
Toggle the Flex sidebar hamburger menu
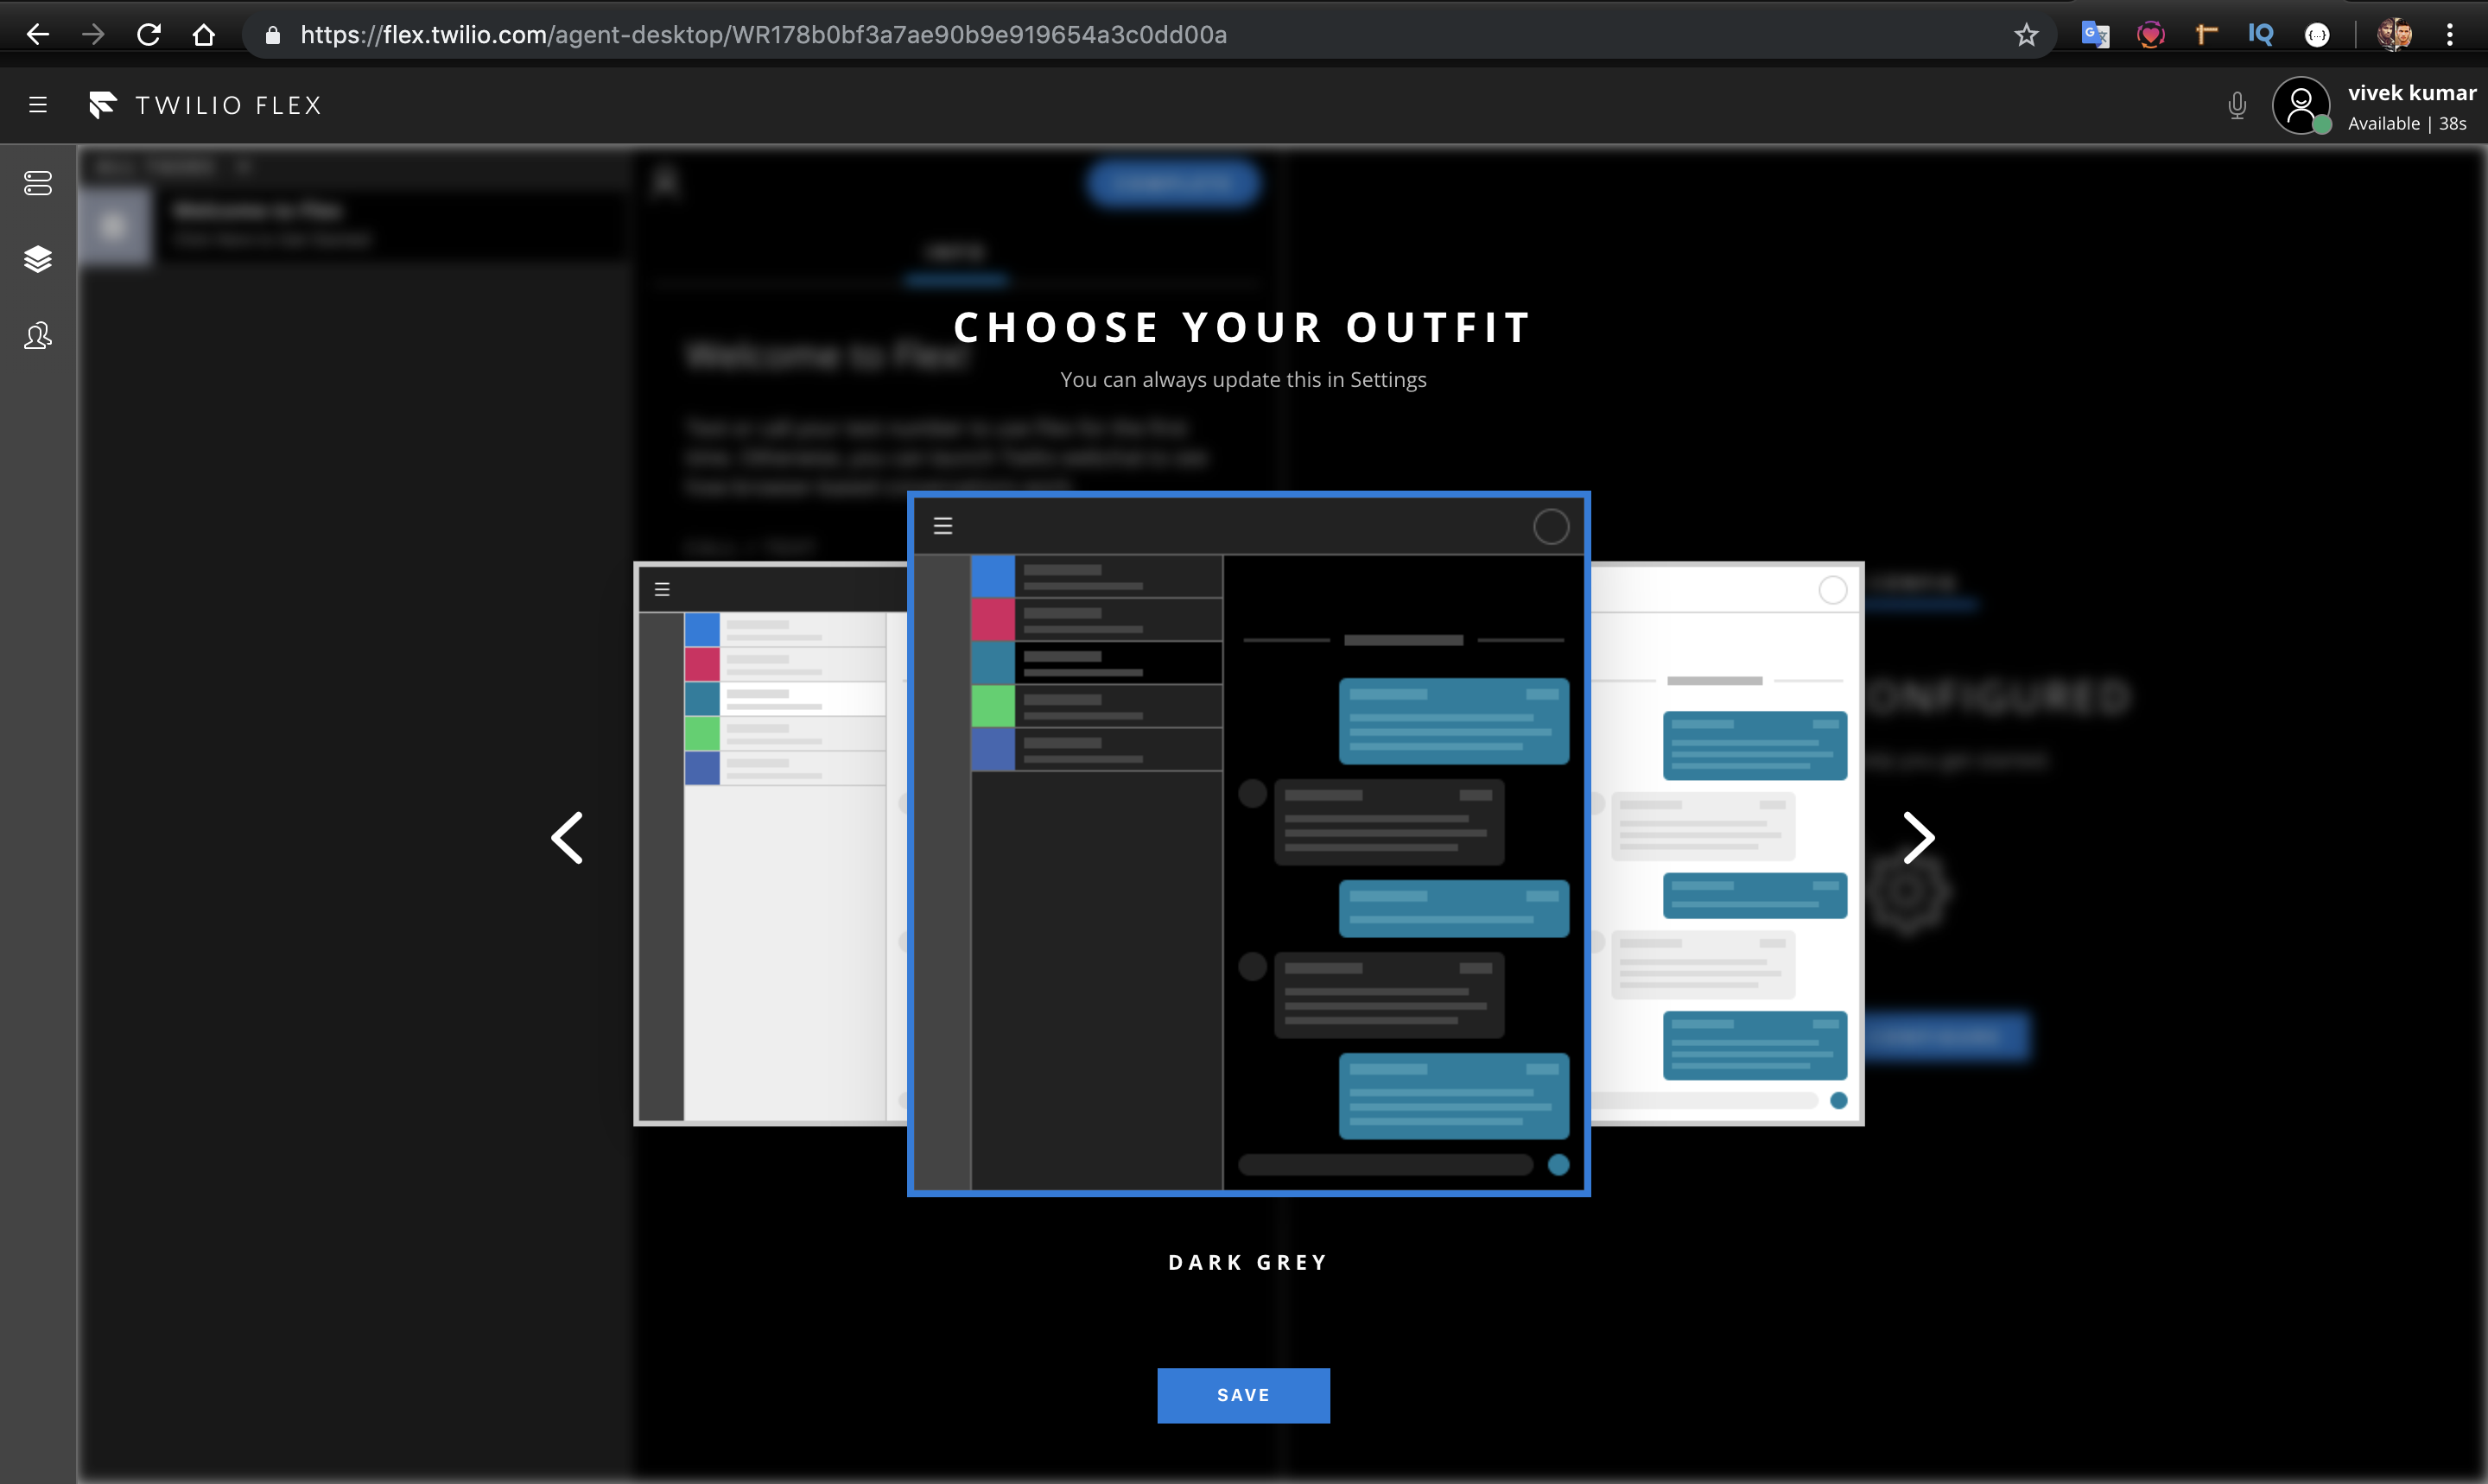38,105
